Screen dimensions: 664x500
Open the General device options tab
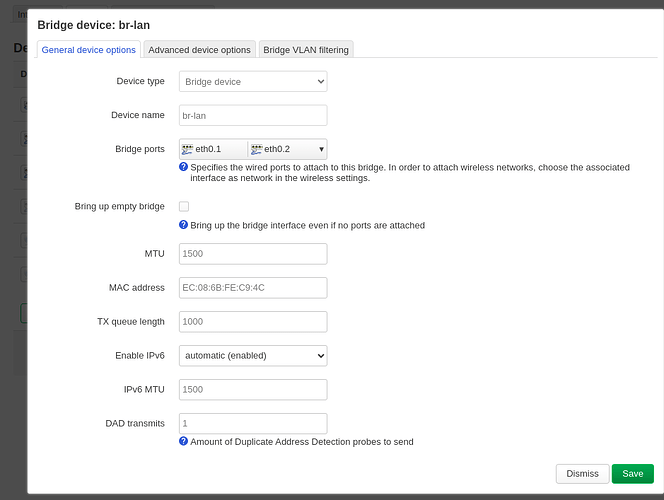(89, 50)
